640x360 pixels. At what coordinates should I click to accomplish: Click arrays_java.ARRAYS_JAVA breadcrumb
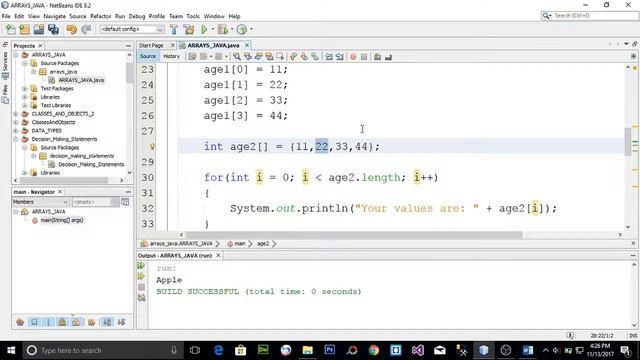coord(181,244)
